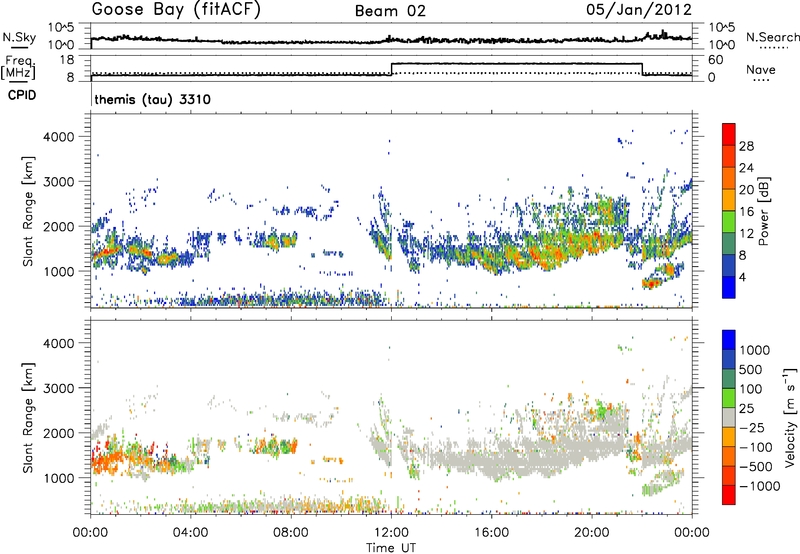Click the "-500" label on Velocity scale

[x=755, y=466]
